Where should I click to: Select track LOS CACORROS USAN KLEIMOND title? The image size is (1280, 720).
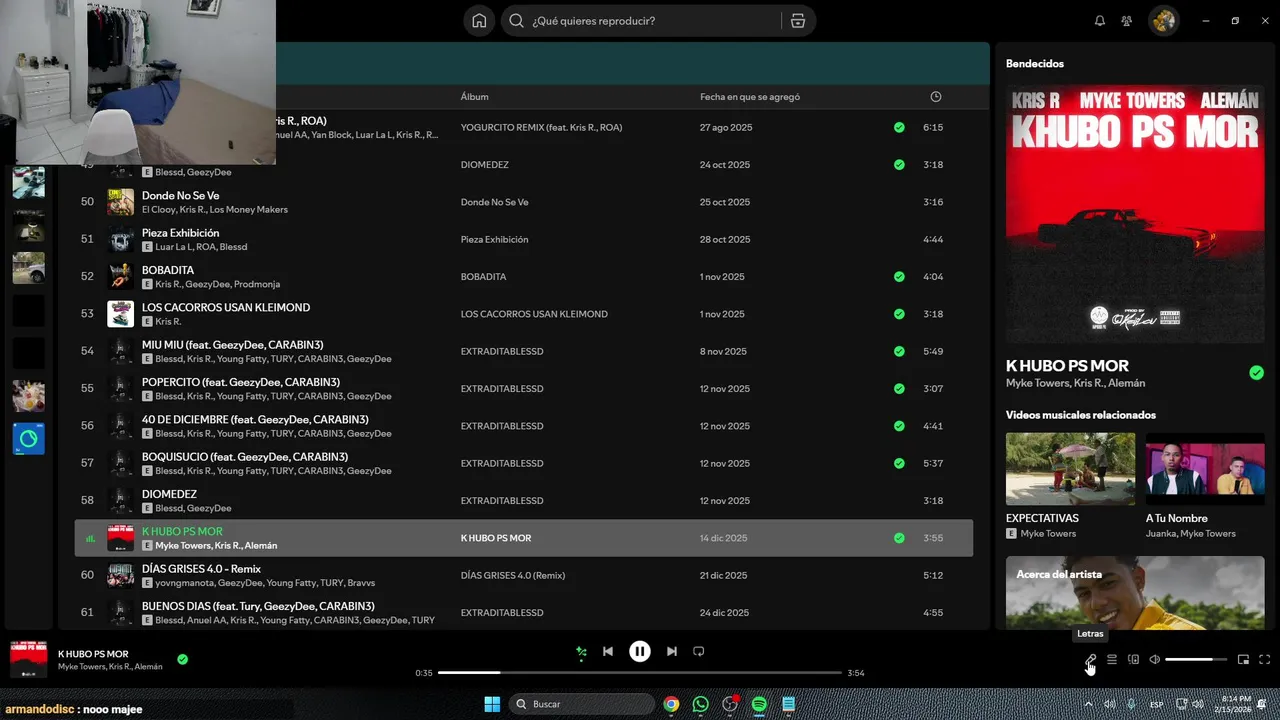(226, 308)
